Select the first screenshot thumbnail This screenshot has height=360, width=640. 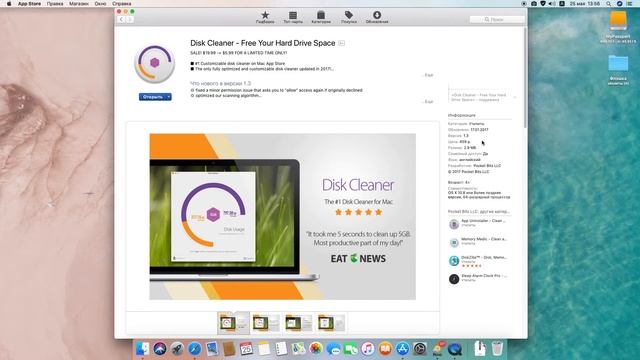(233, 323)
